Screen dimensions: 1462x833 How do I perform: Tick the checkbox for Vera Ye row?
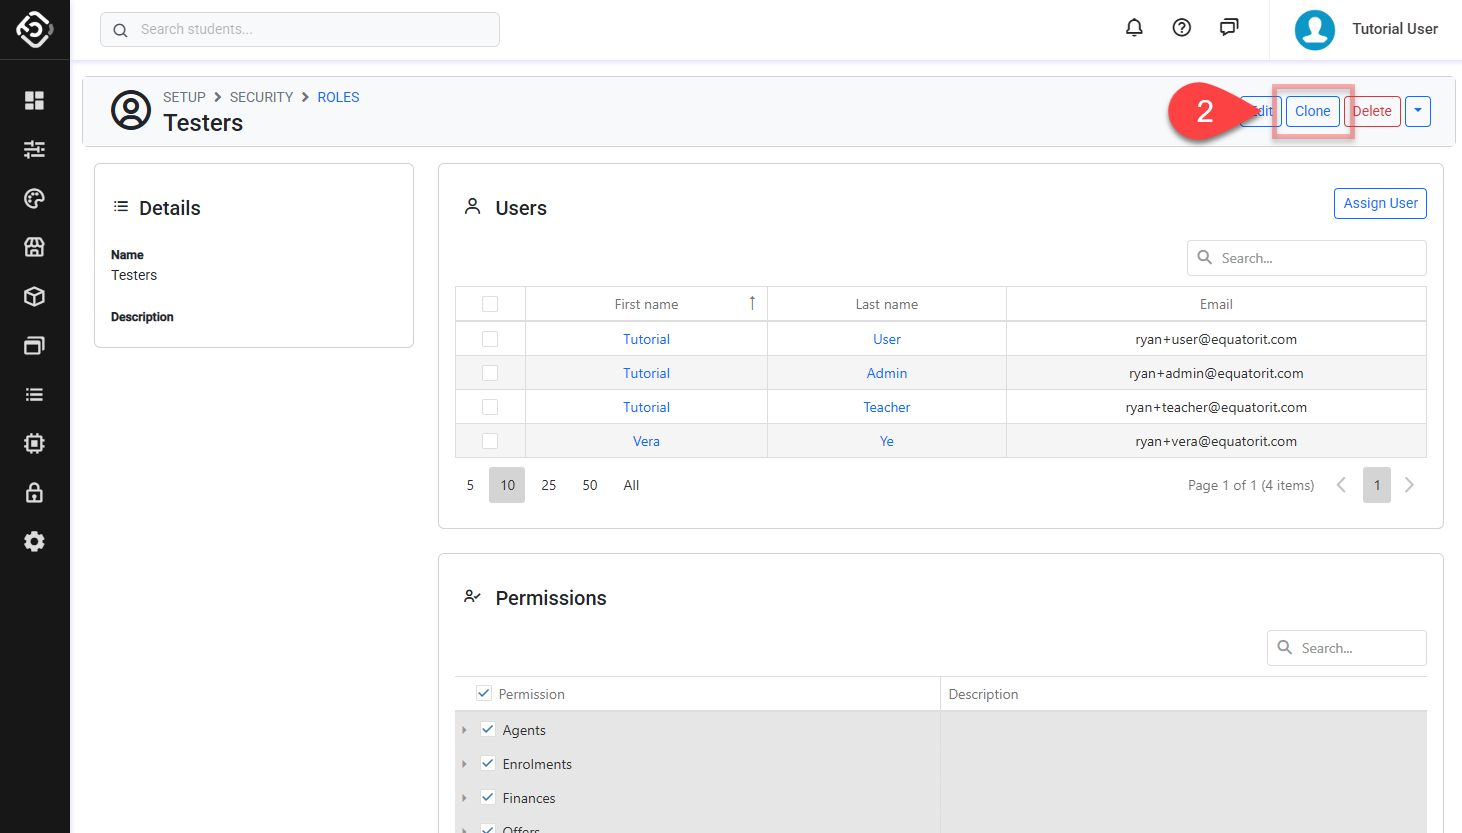[x=490, y=441]
